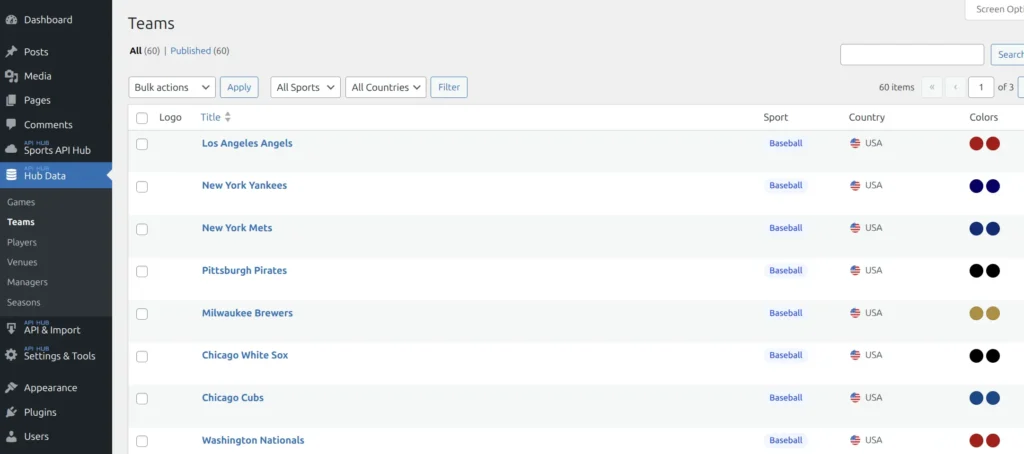
Task: Click first red swatch for Los Angeles Angels
Action: pyautogui.click(x=976, y=144)
